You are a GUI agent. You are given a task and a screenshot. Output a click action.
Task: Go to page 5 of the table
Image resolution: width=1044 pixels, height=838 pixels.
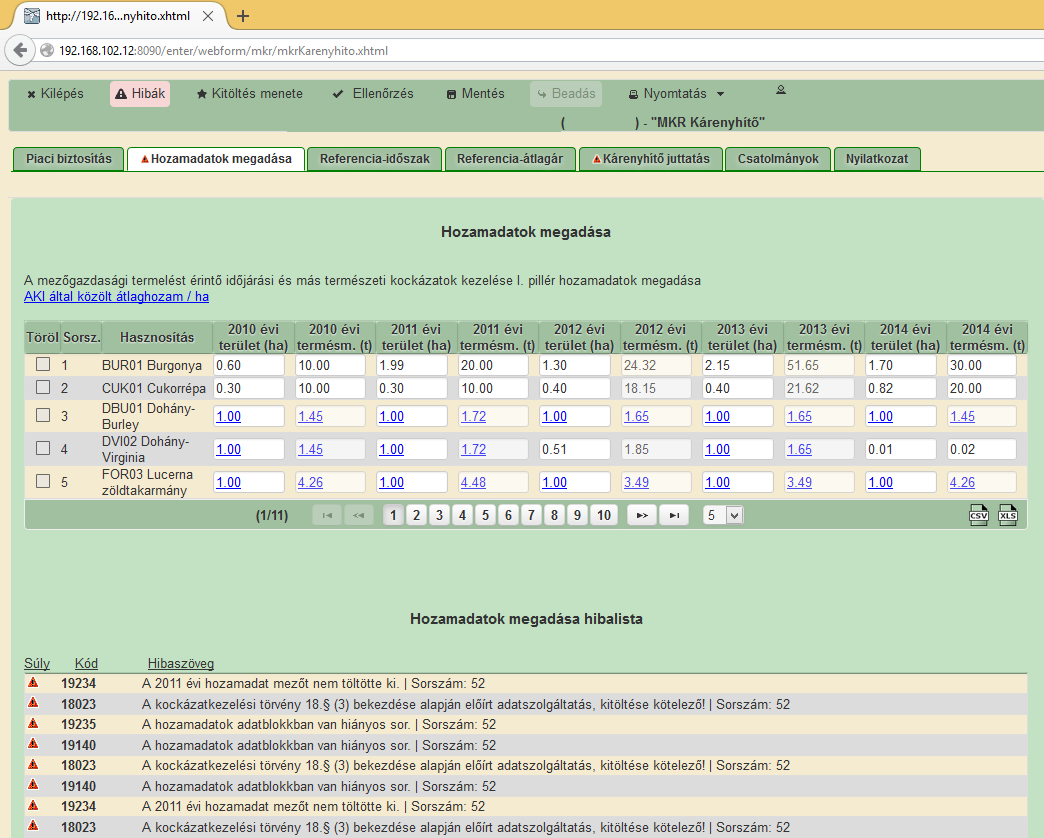(485, 515)
